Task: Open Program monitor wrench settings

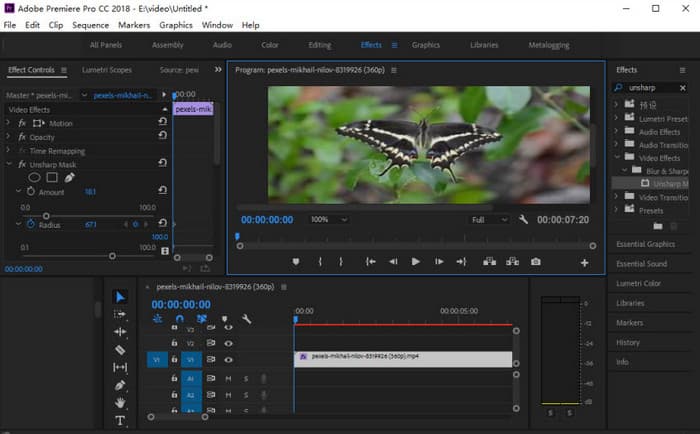Action: point(523,219)
